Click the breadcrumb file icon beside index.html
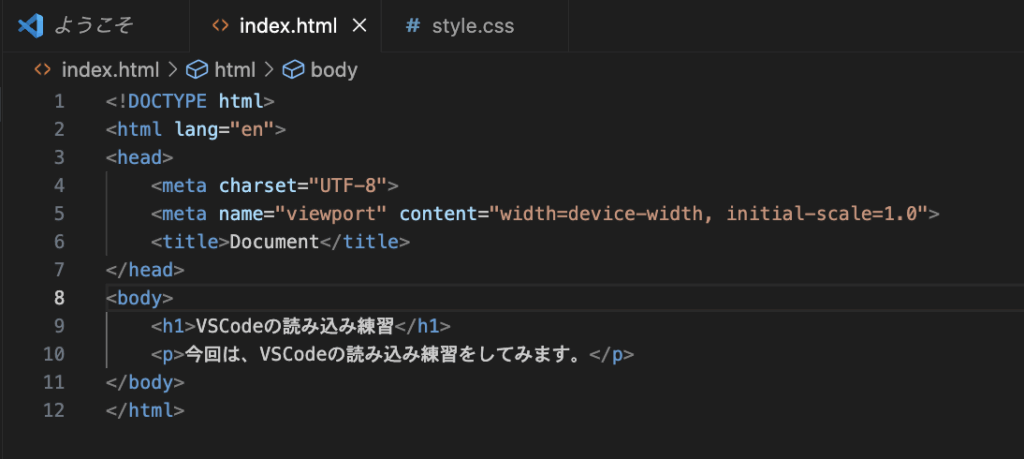1024x459 pixels. [42, 69]
